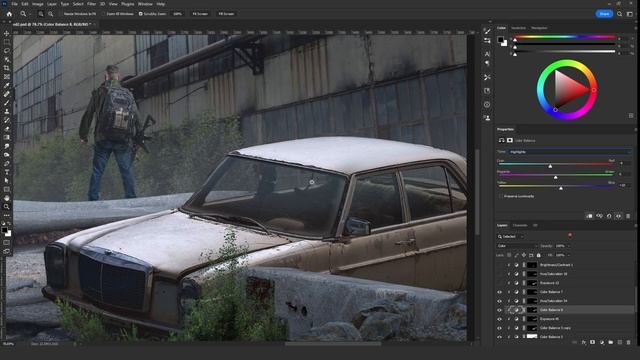
Task: Select the Hand tool
Action: pos(7,198)
